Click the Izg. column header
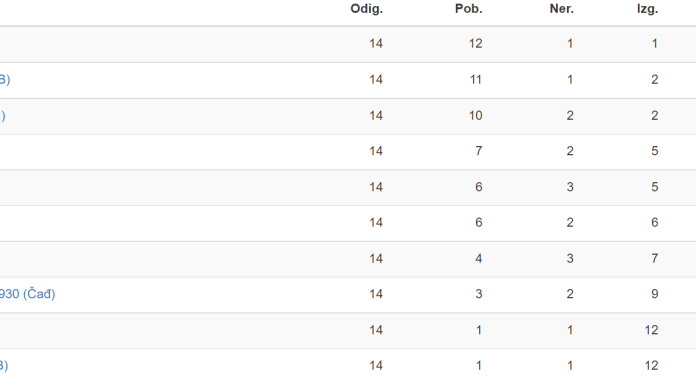Screen dimensions: 696x385 pyautogui.click(x=647, y=9)
